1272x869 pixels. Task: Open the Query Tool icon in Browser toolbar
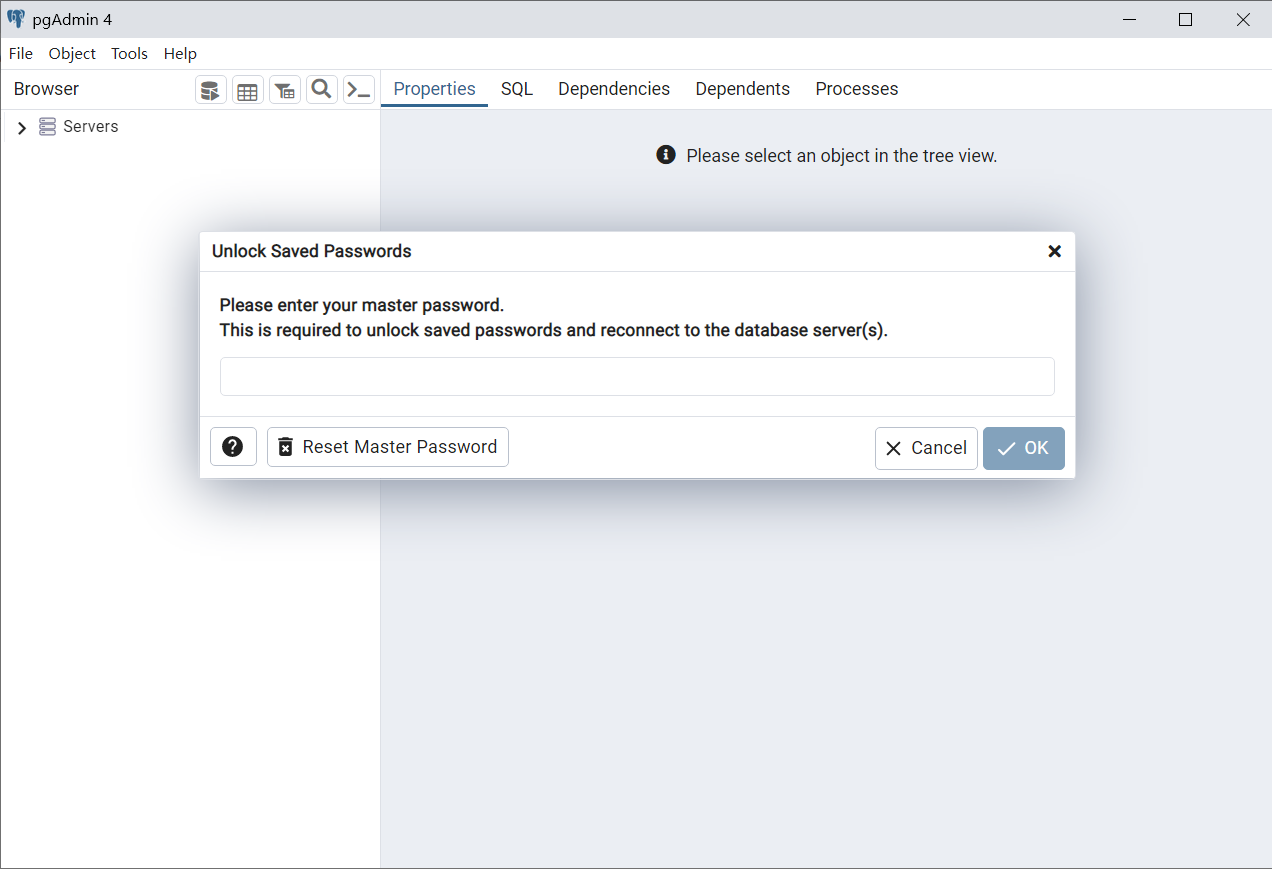click(x=211, y=90)
